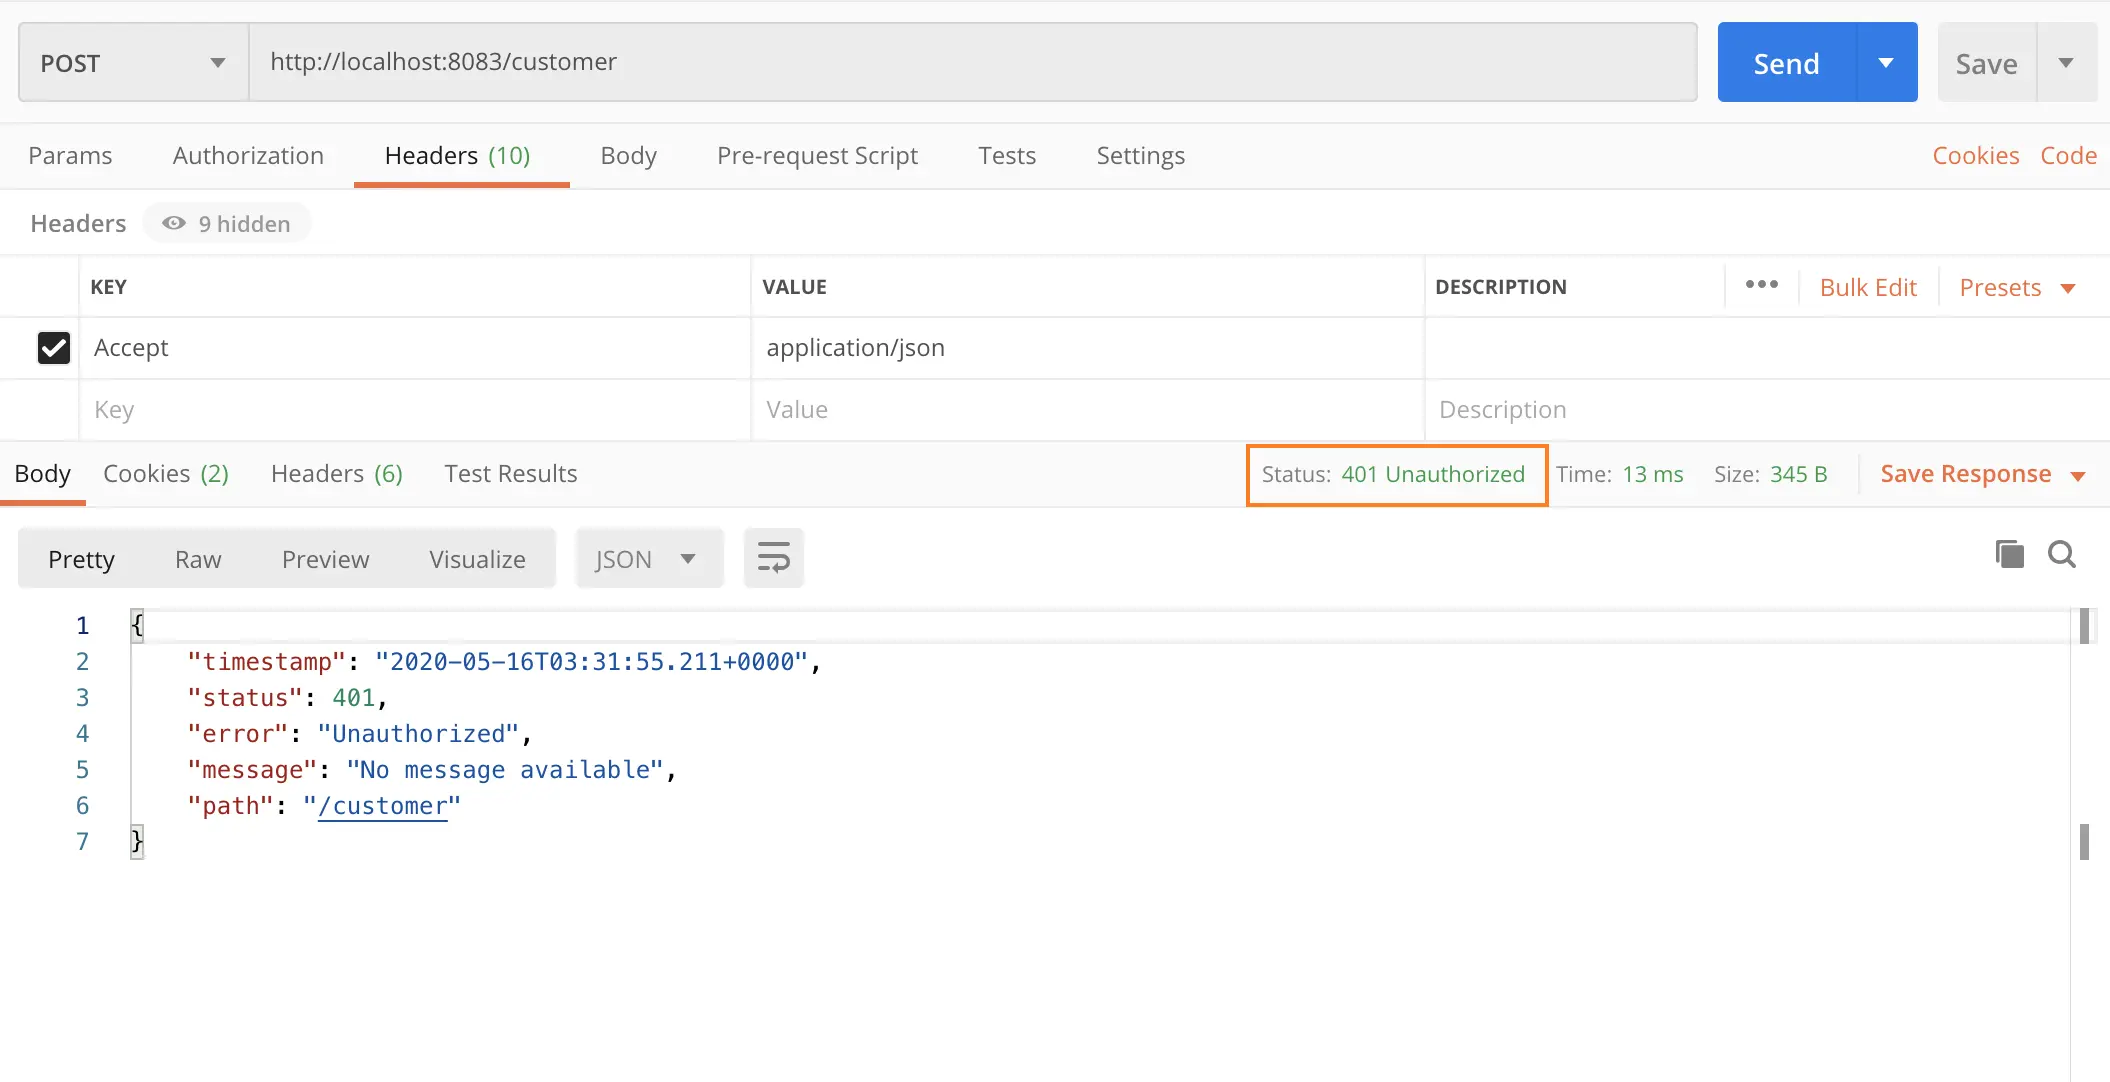
Task: Switch to Raw view mode
Action: pos(198,559)
